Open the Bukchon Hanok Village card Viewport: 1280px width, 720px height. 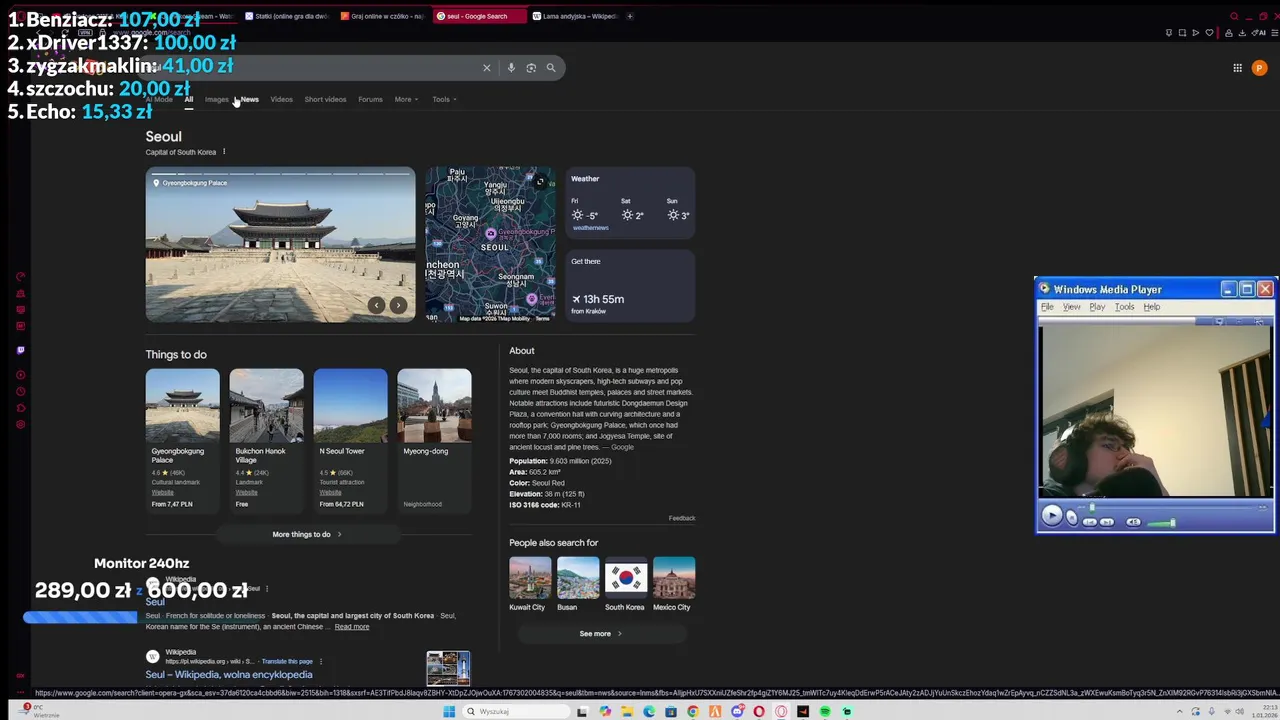pos(266,439)
